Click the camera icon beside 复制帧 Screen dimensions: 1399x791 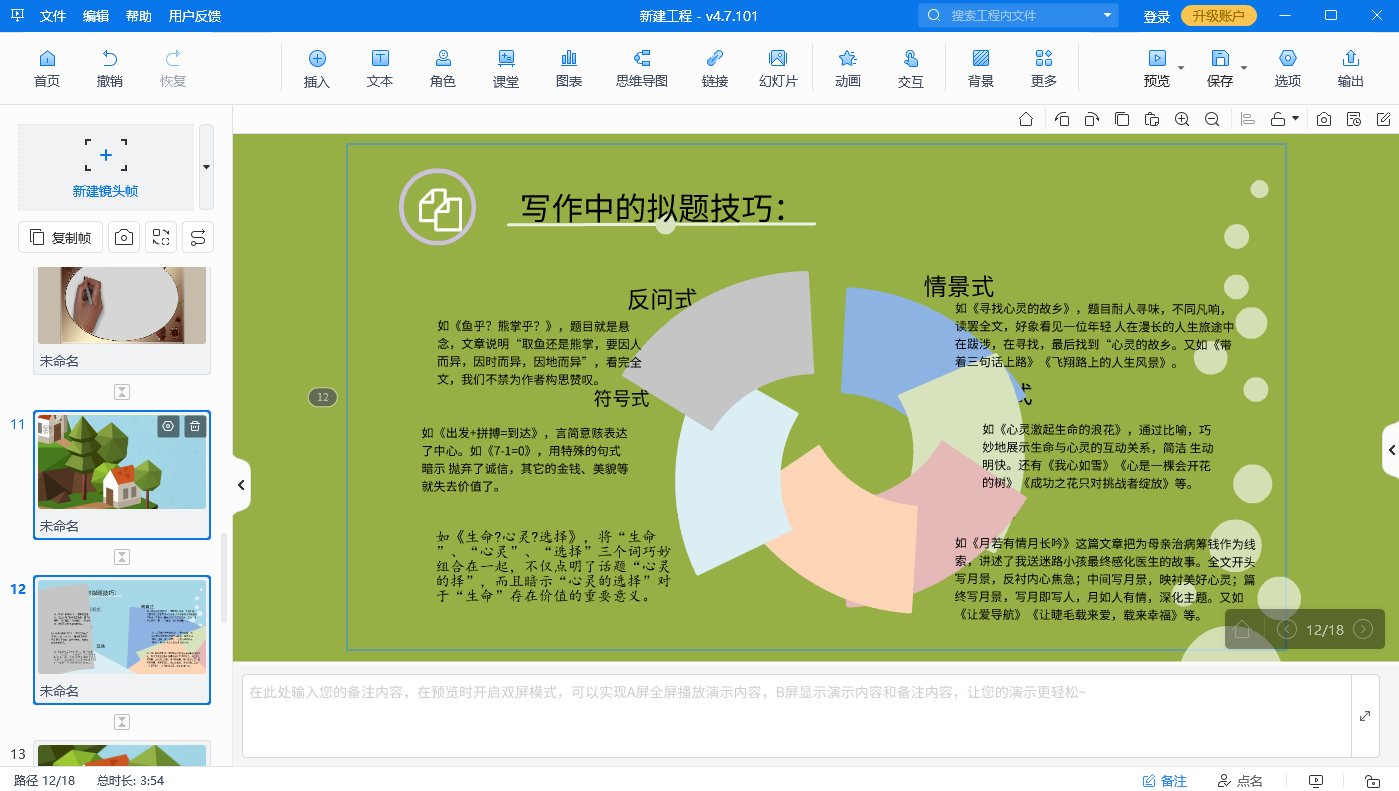(x=124, y=237)
